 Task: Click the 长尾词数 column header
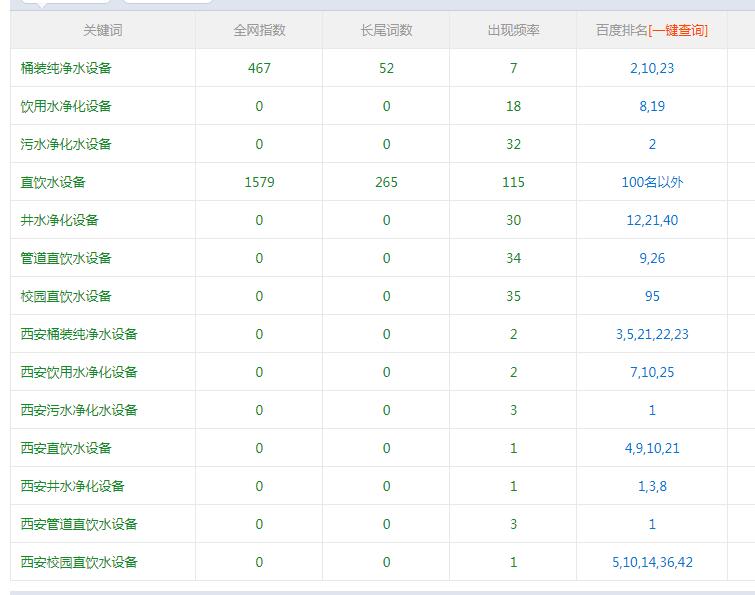386,30
